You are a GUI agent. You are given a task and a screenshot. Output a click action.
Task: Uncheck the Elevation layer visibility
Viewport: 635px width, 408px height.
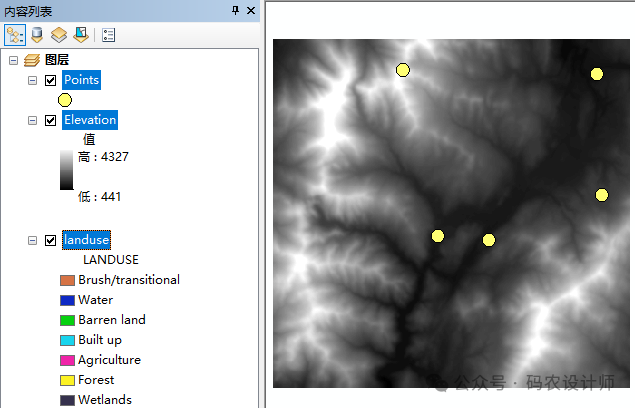click(50, 120)
